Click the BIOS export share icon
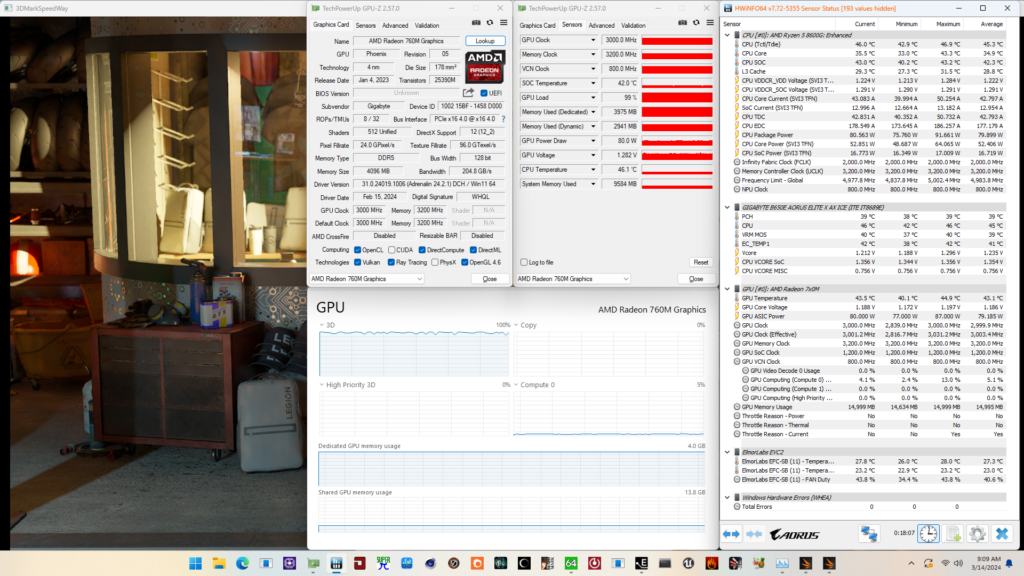Screen dimensions: 1024x576 [x=468, y=93]
